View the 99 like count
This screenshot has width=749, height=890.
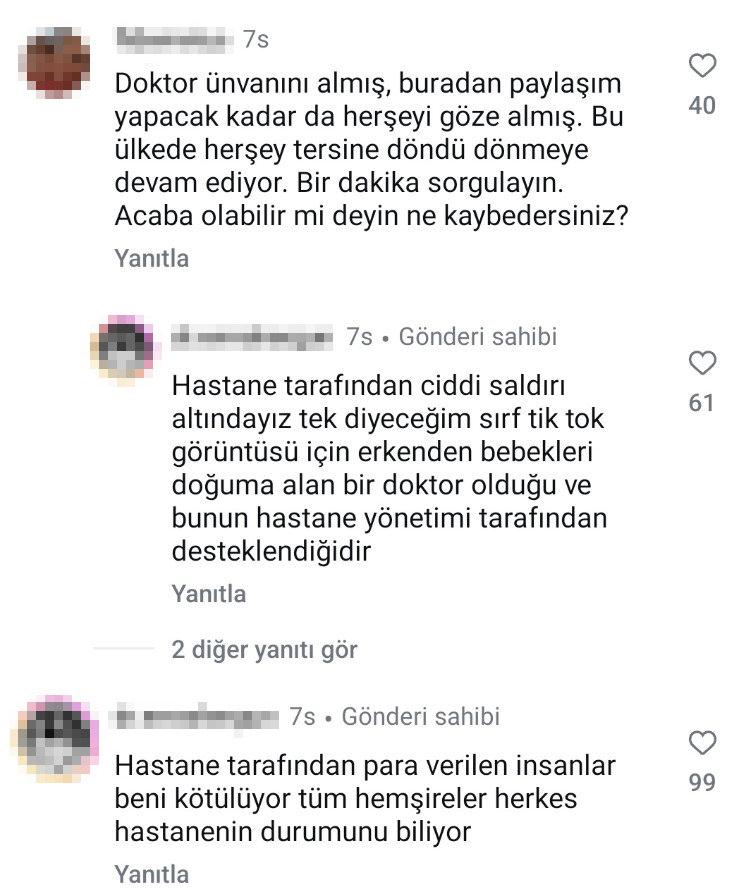coord(702,783)
